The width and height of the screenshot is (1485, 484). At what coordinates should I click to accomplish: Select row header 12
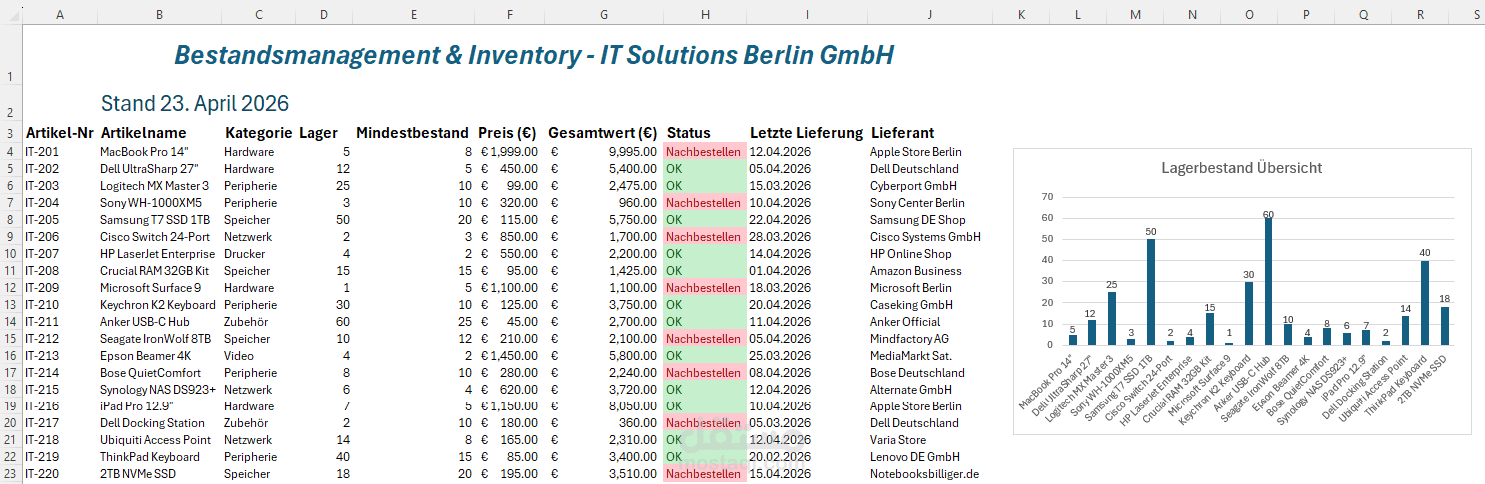pos(11,288)
